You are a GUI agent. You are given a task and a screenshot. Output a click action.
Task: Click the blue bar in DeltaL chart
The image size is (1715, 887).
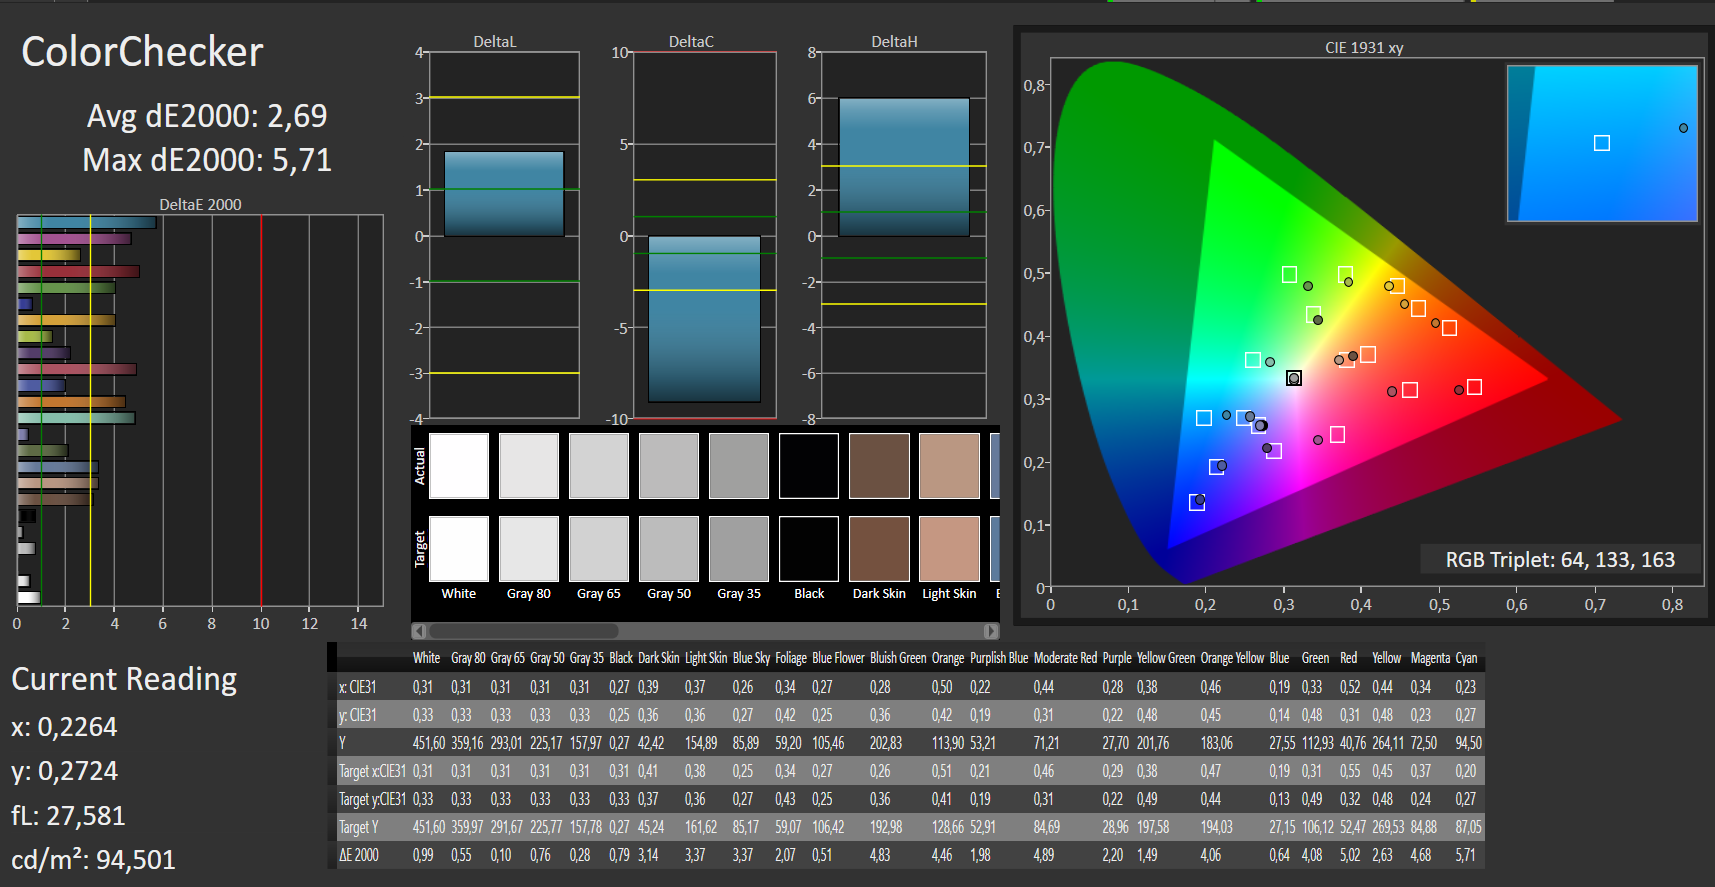coord(504,194)
